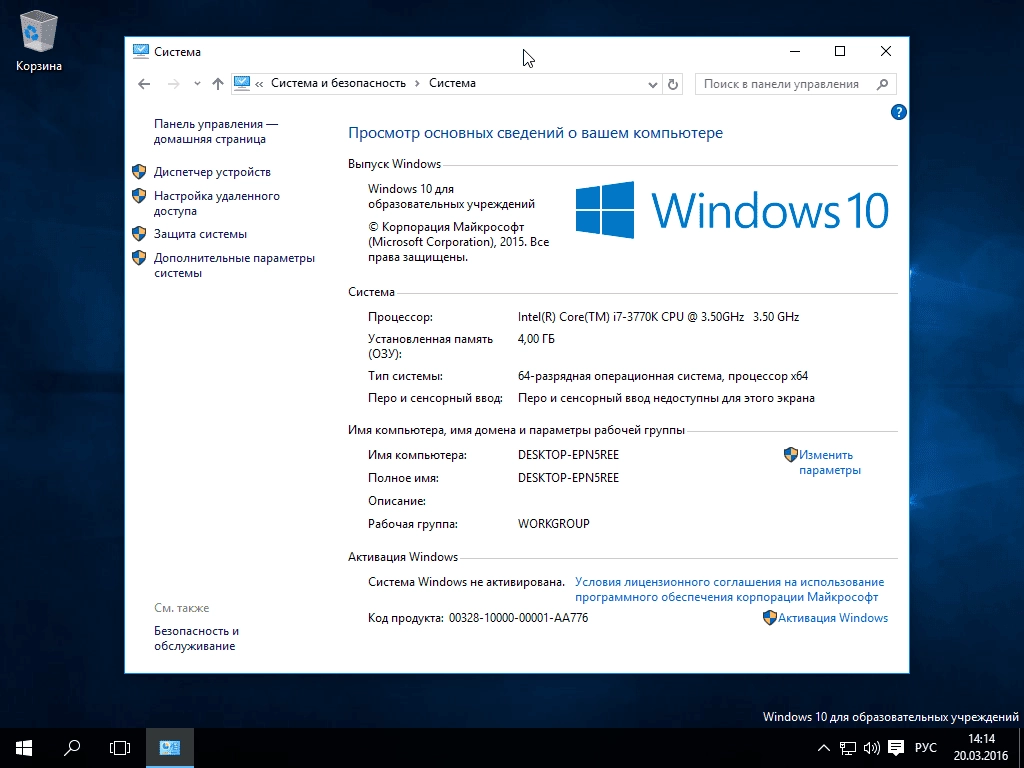This screenshot has width=1024, height=768.
Task: Click the Система и безопасность breadcrumb
Action: [338, 83]
